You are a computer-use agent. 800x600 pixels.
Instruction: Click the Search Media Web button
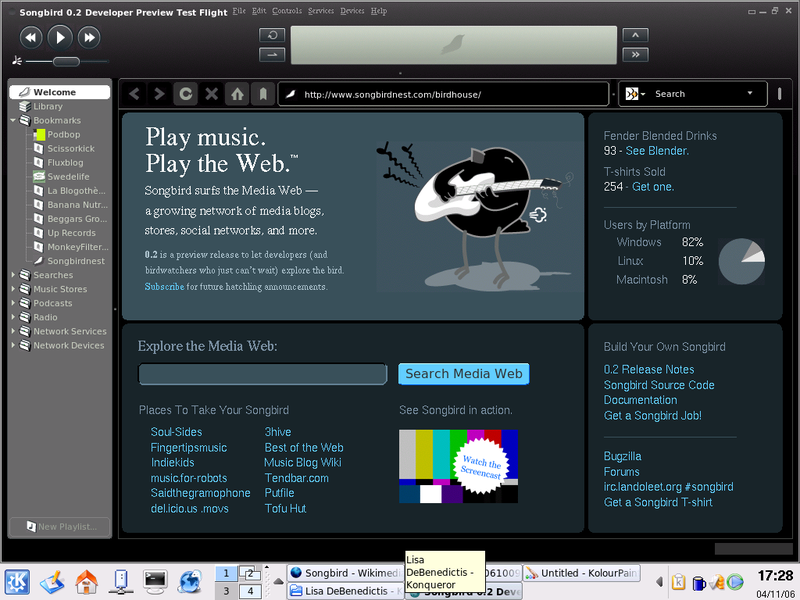point(463,374)
